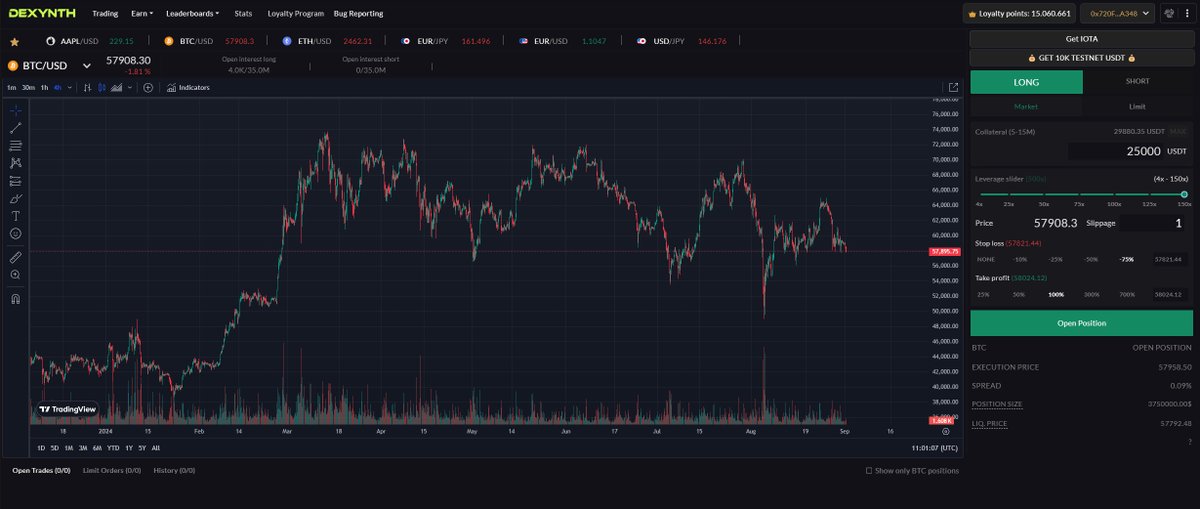The height and width of the screenshot is (509, 1200).
Task: Open the chart Indicators menu
Action: coord(189,88)
